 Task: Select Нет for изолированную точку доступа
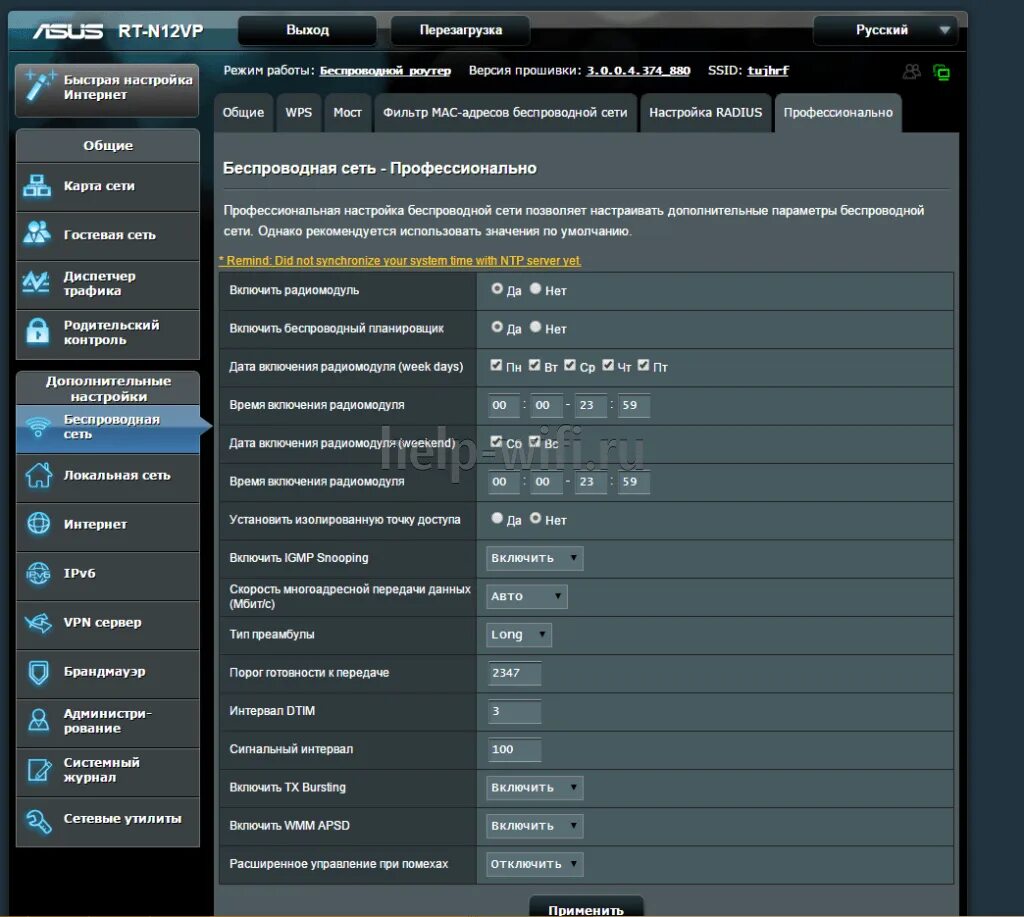coord(536,518)
